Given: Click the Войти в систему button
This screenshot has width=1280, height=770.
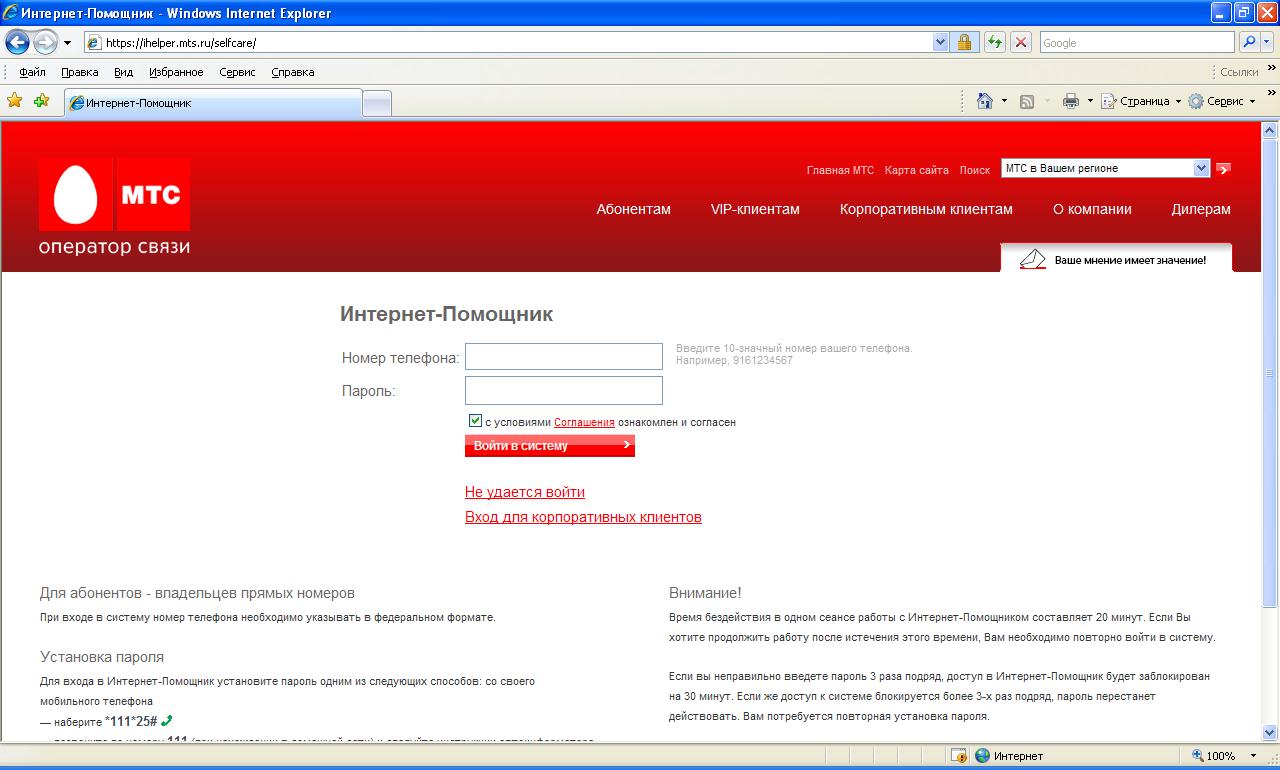Looking at the screenshot, I should coord(550,446).
